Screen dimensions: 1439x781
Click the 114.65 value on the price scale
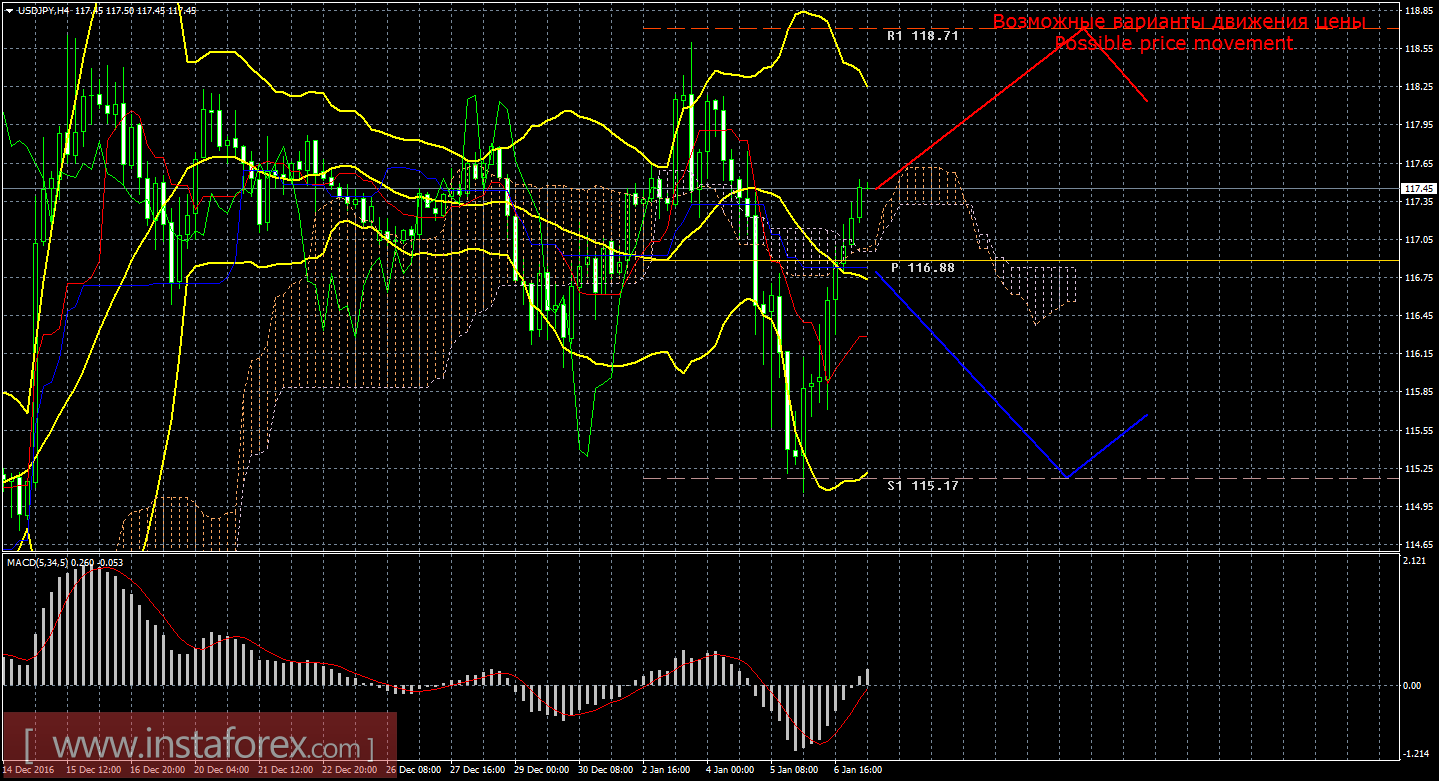pos(1416,544)
